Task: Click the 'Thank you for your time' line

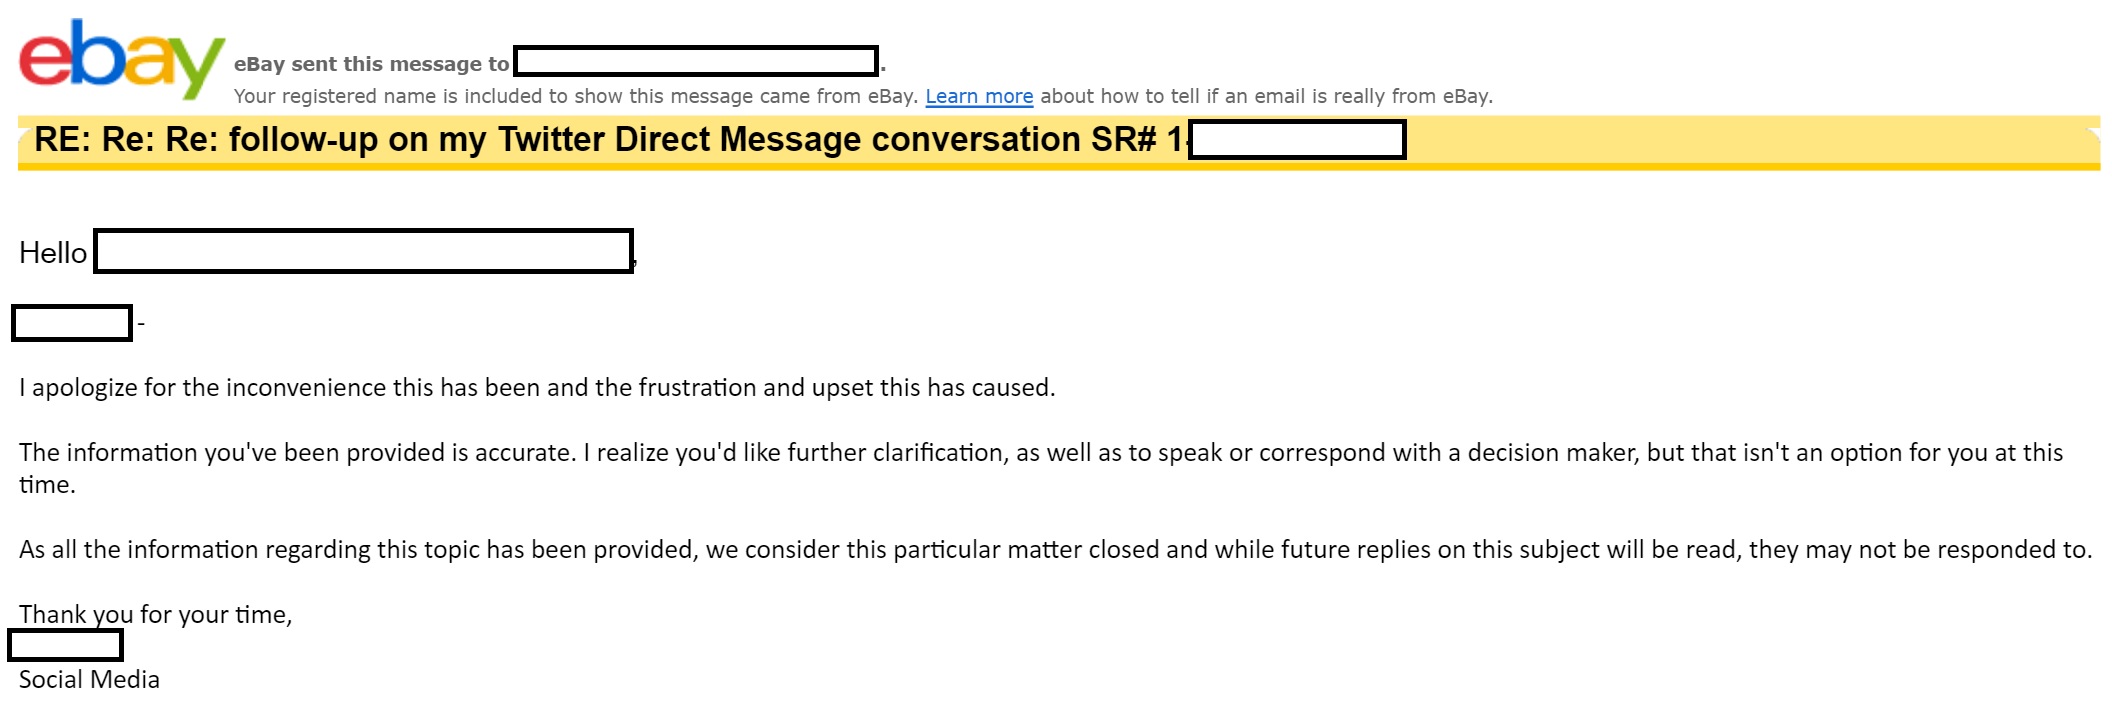Action: [155, 615]
